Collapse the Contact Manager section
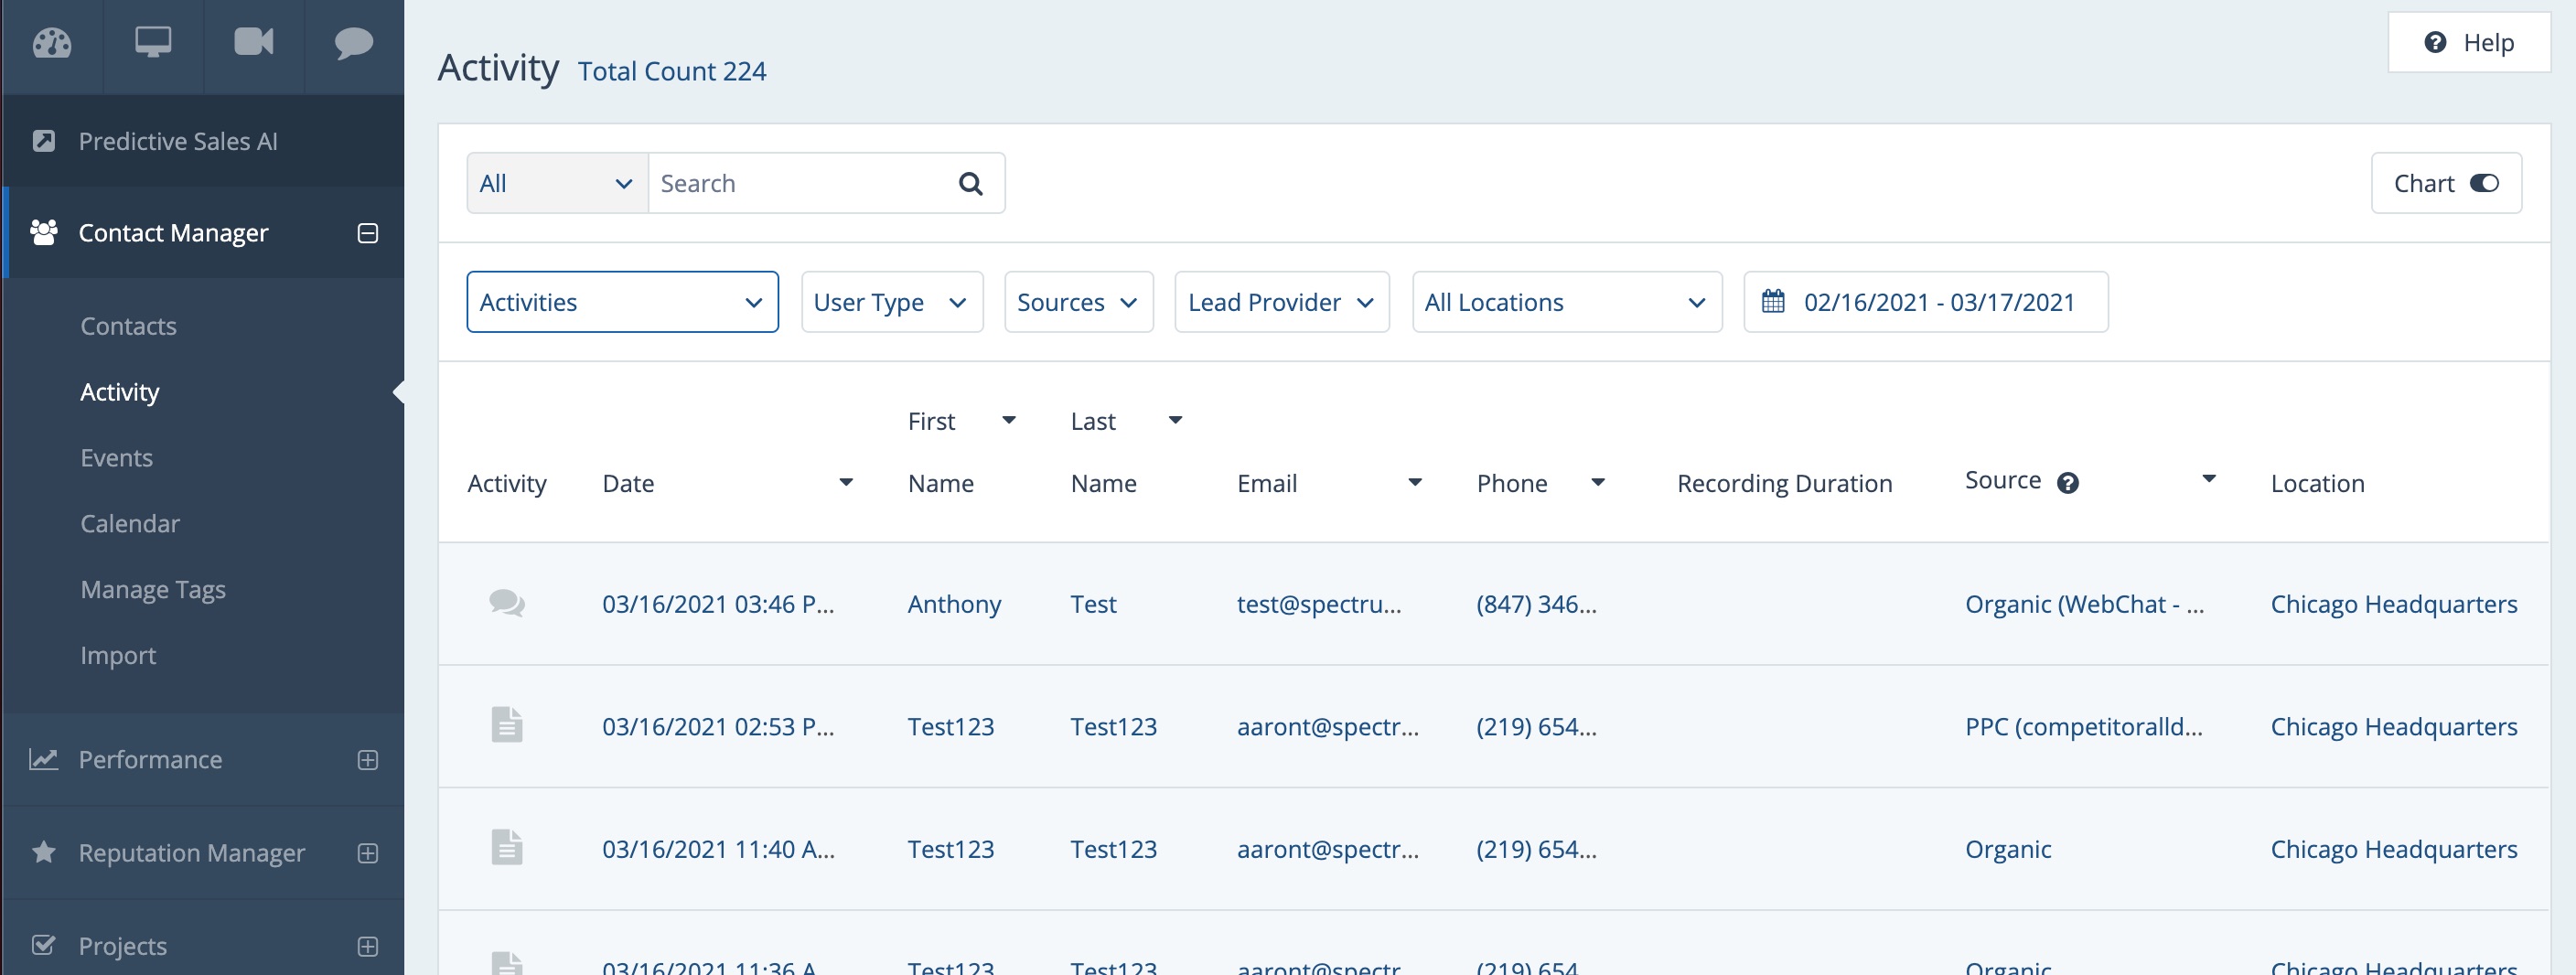Viewport: 2576px width, 975px height. (x=367, y=233)
